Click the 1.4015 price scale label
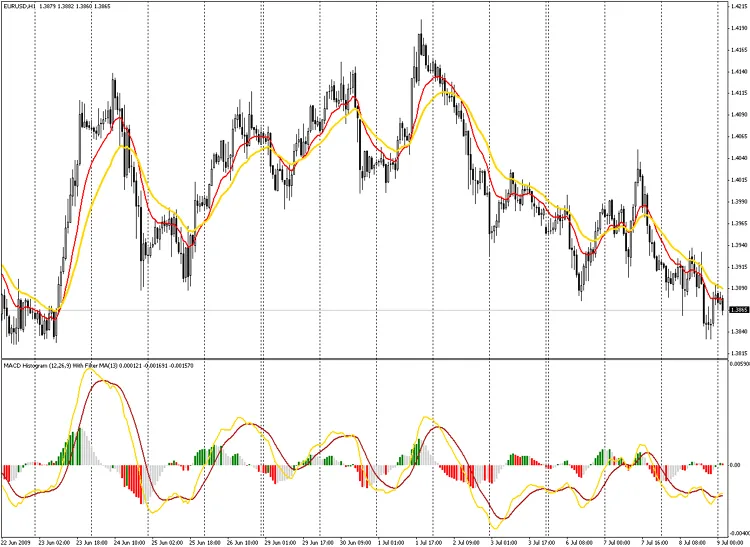This screenshot has height=547, width=750. [x=738, y=180]
